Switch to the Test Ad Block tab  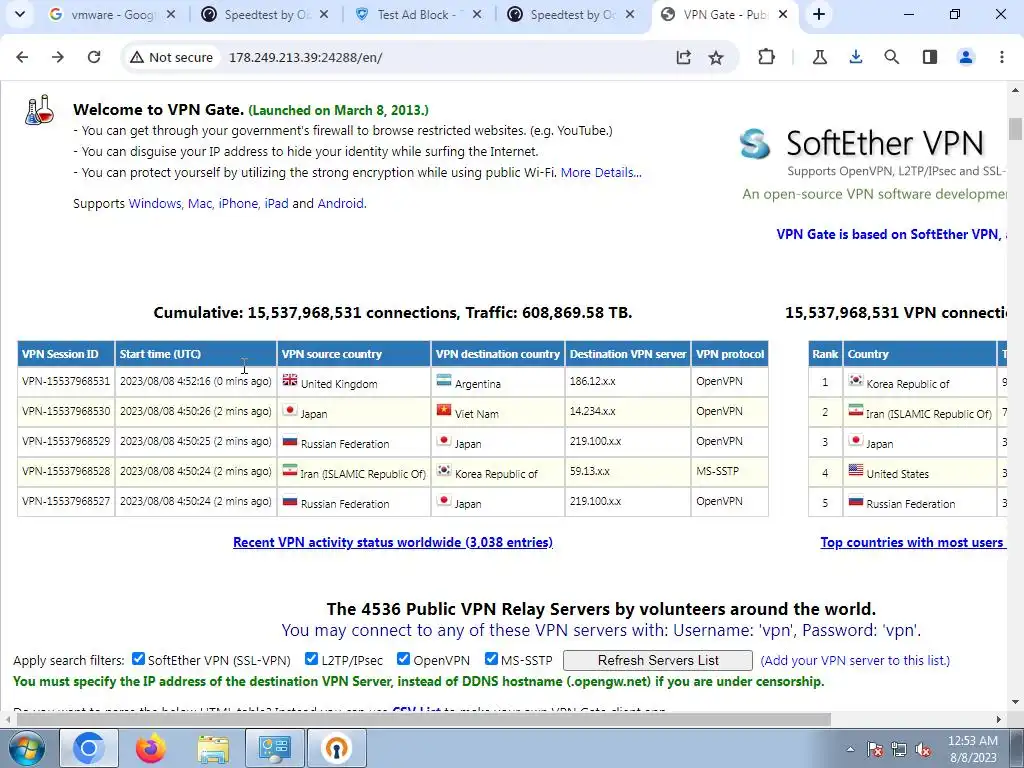[418, 14]
